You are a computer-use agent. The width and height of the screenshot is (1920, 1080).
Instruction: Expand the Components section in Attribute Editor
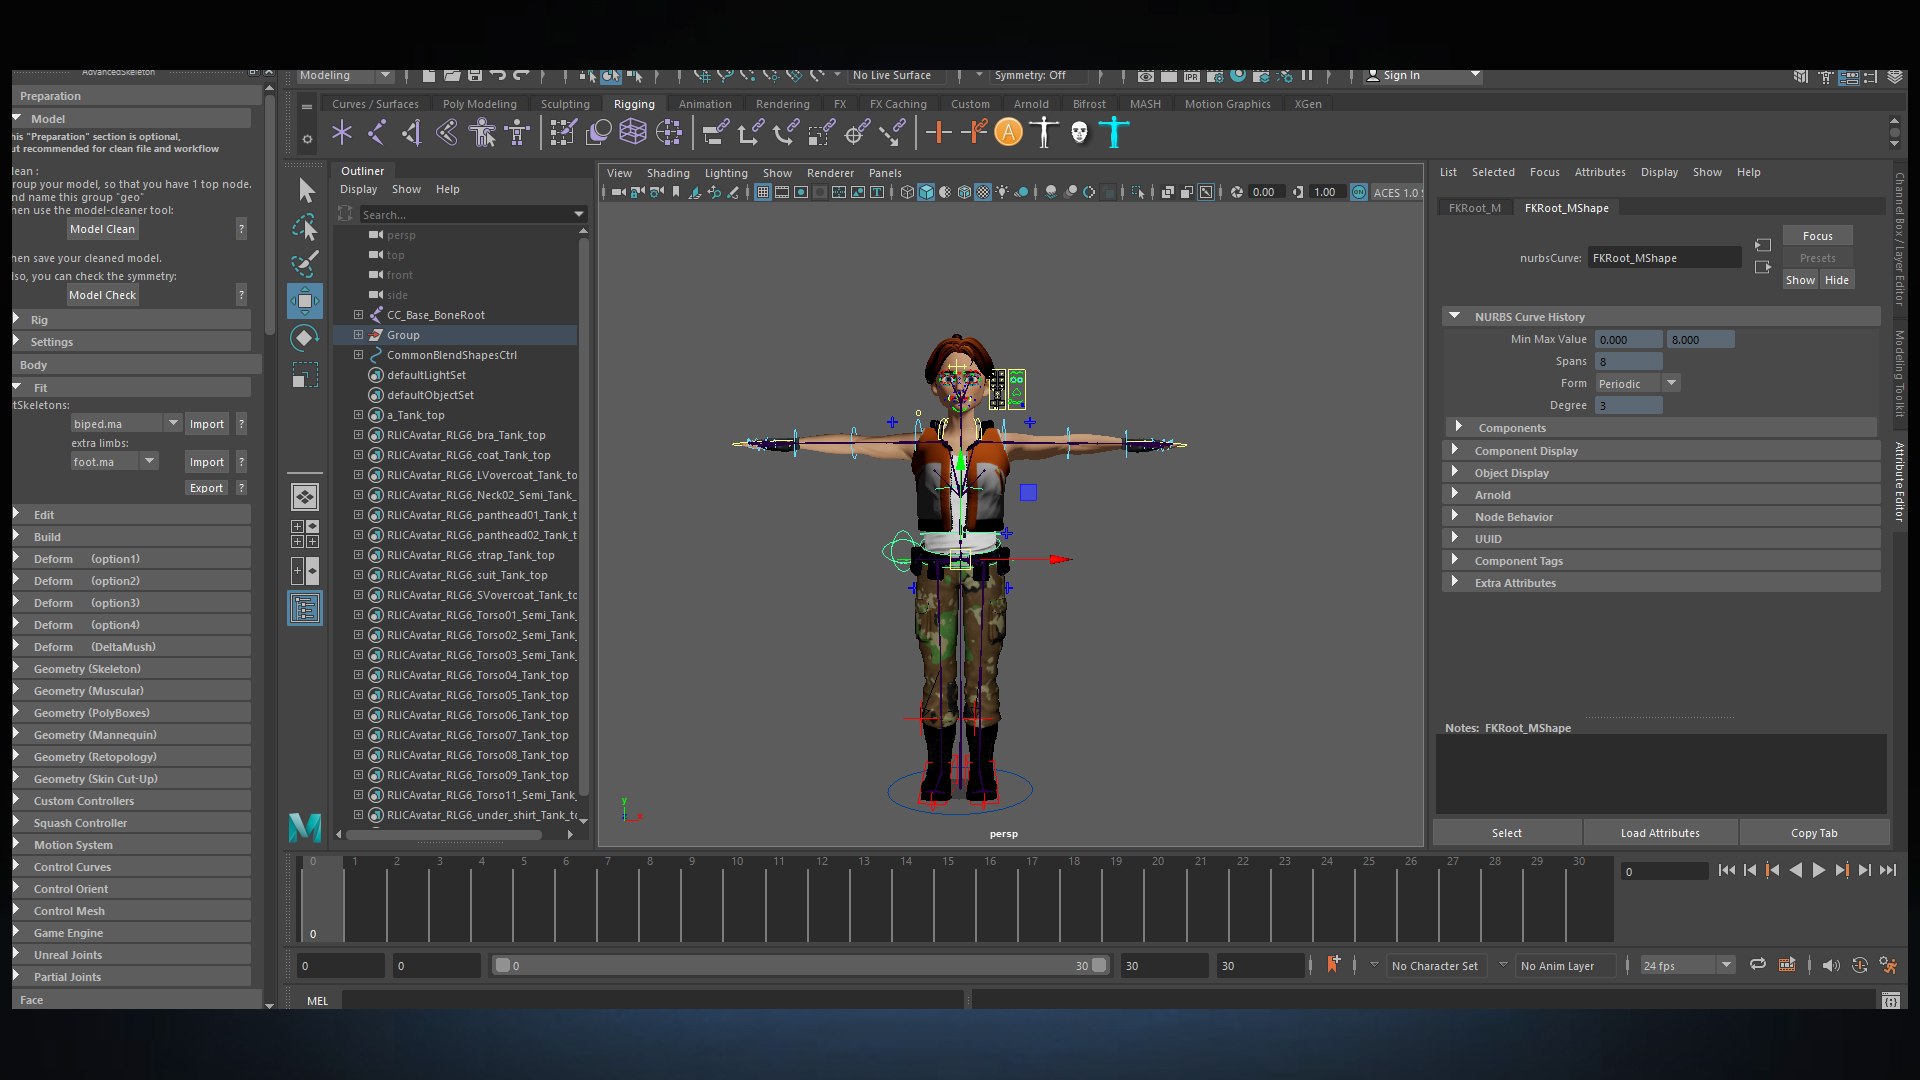click(x=1661, y=428)
